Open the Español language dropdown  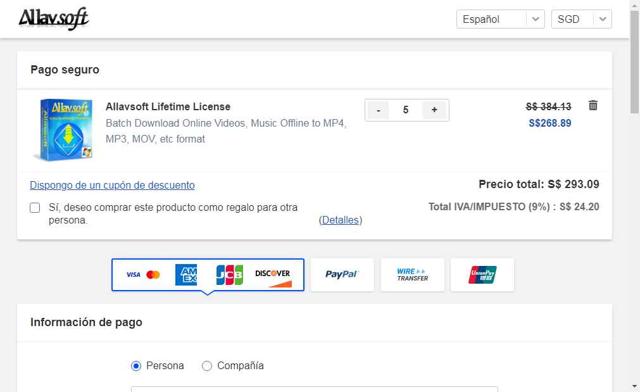click(x=500, y=19)
